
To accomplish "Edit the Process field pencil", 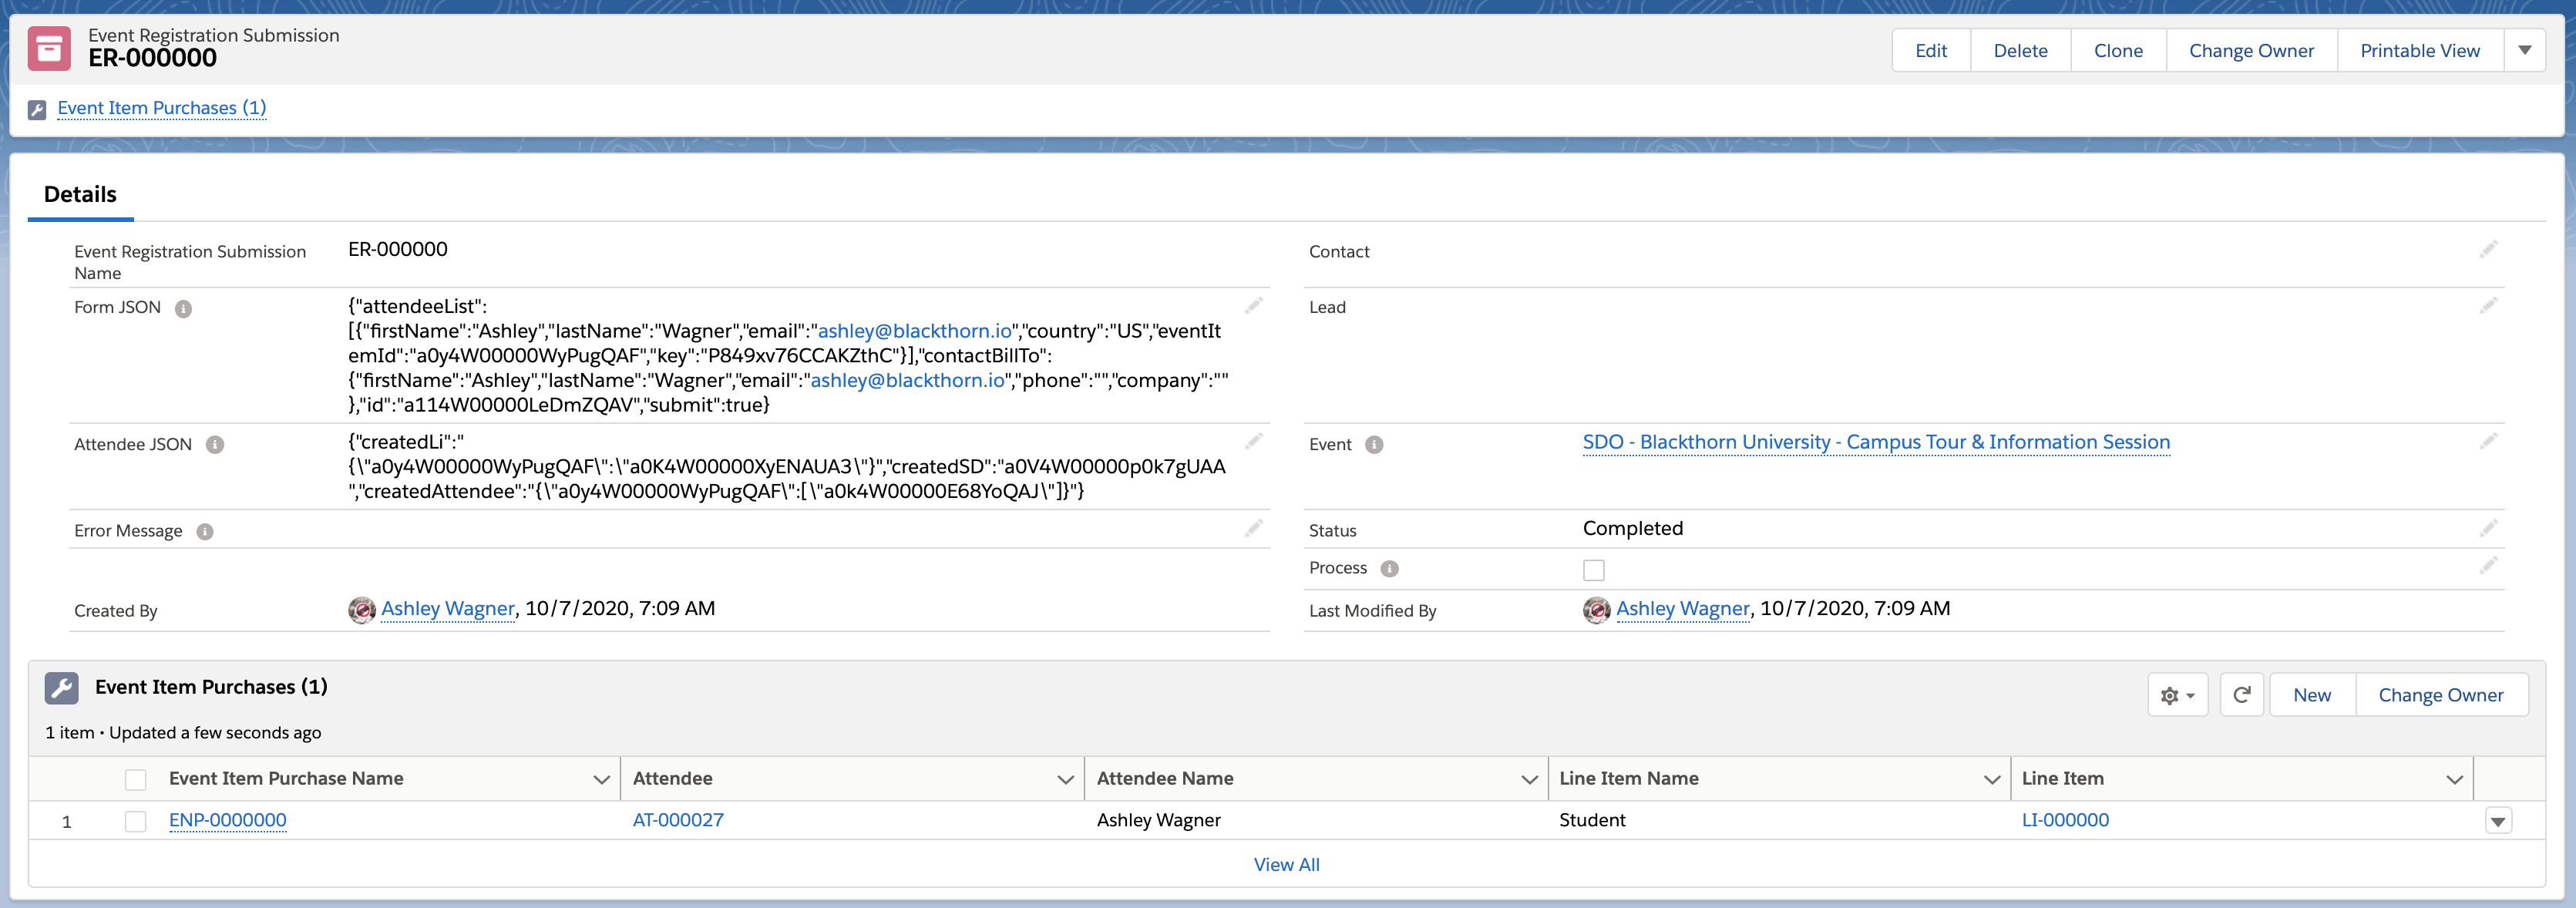I will 2489,566.
